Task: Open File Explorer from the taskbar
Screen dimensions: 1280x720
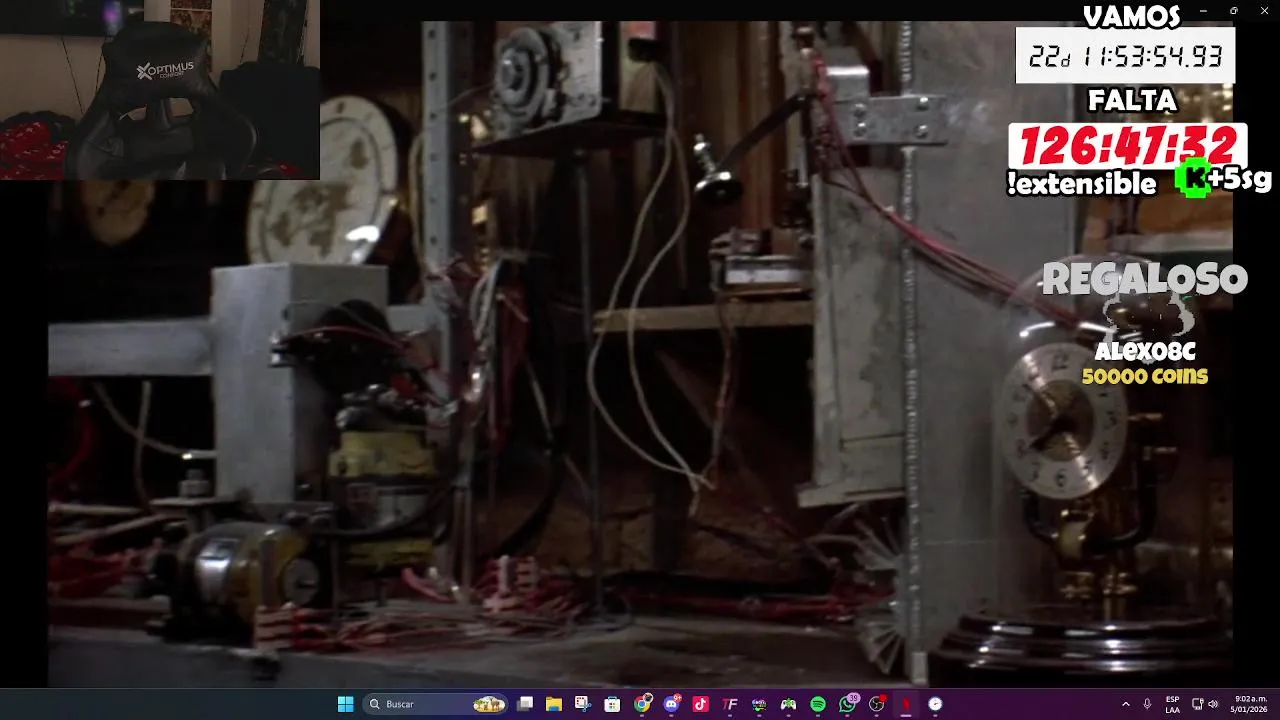Action: (554, 704)
